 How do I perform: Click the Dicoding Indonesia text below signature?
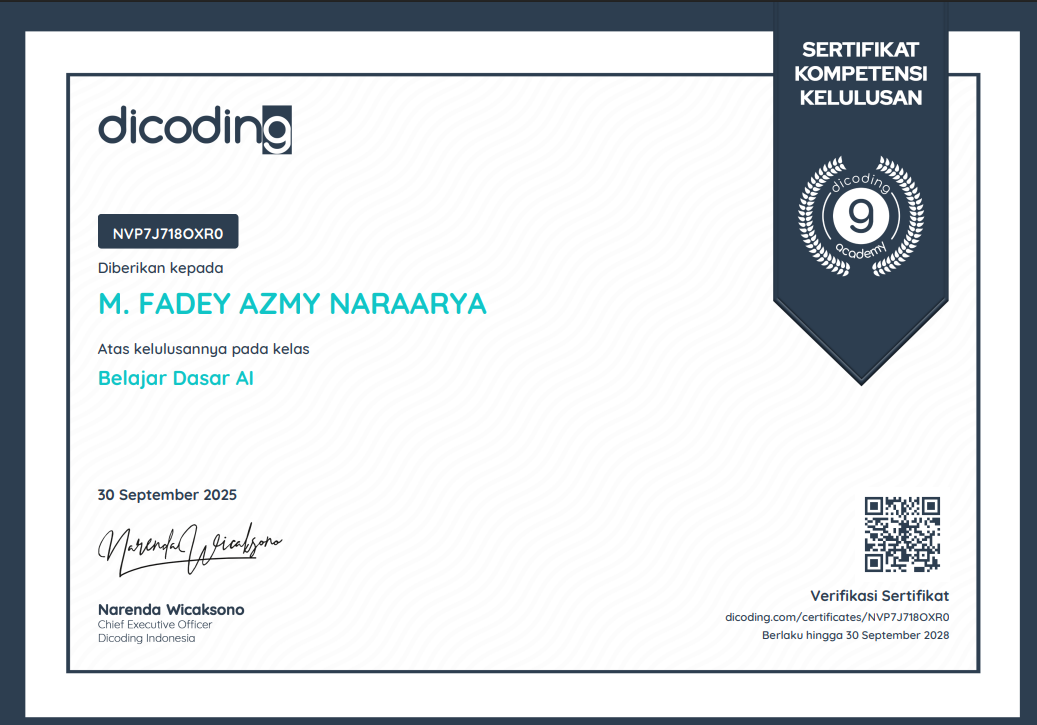point(147,638)
